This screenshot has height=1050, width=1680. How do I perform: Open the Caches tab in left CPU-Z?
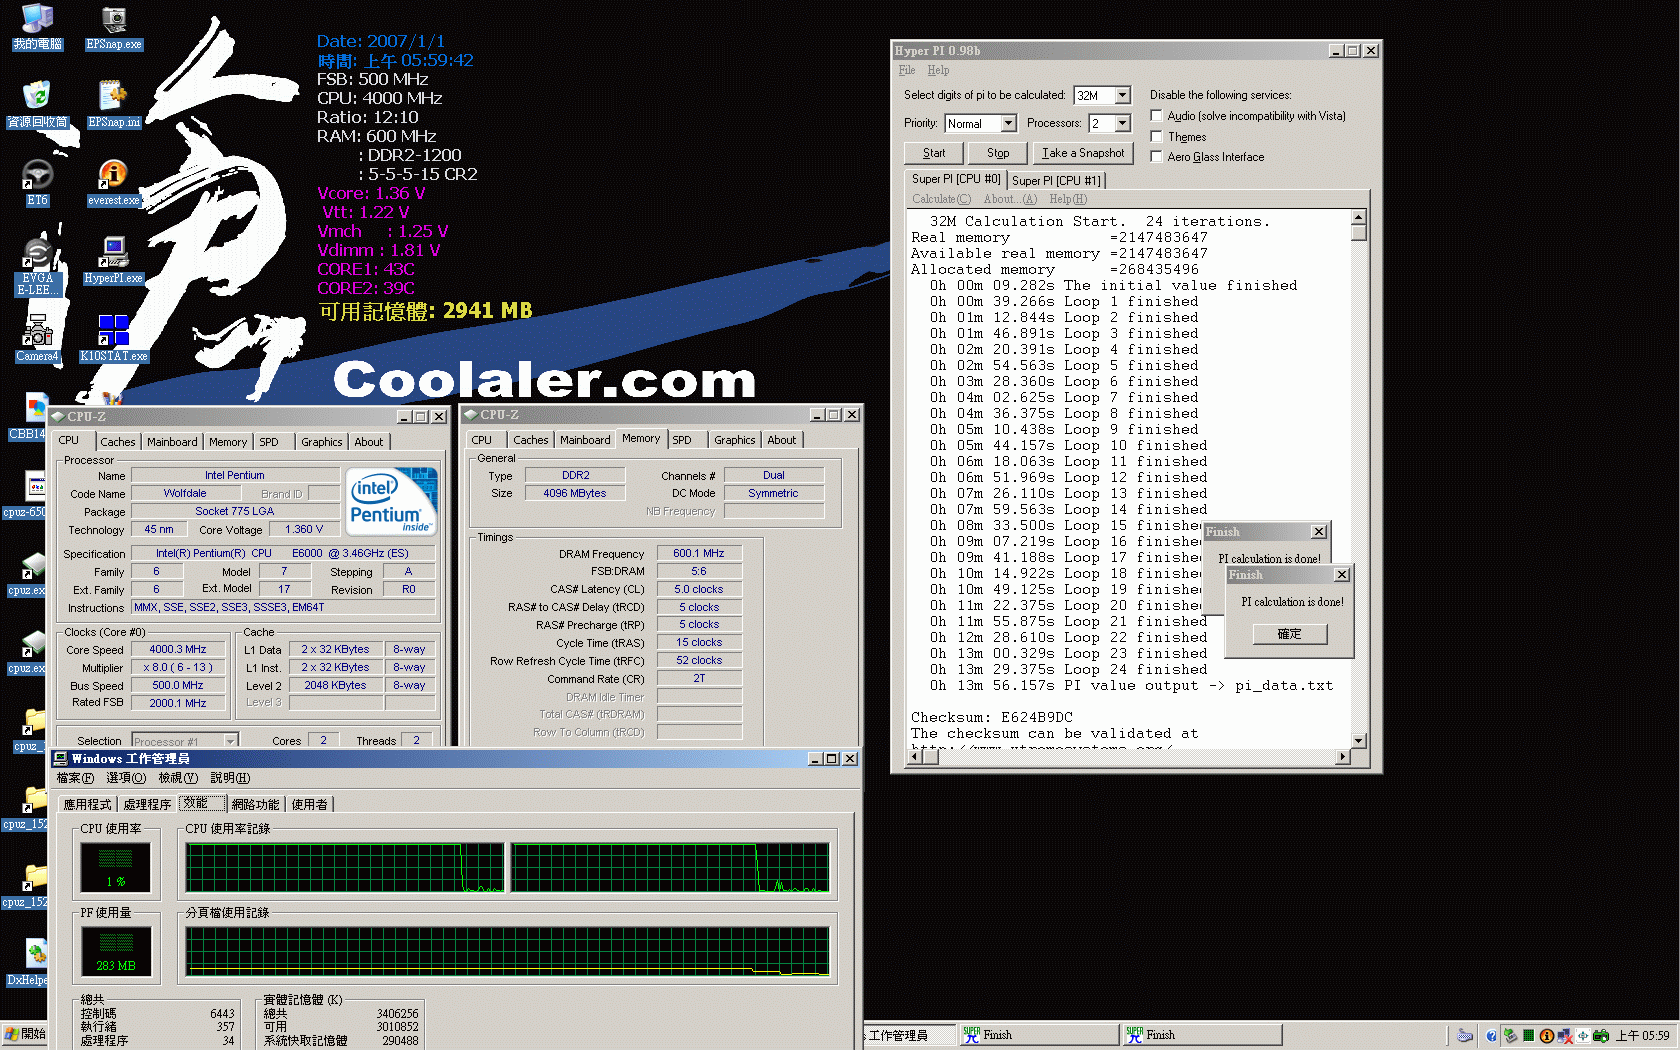pyautogui.click(x=118, y=442)
